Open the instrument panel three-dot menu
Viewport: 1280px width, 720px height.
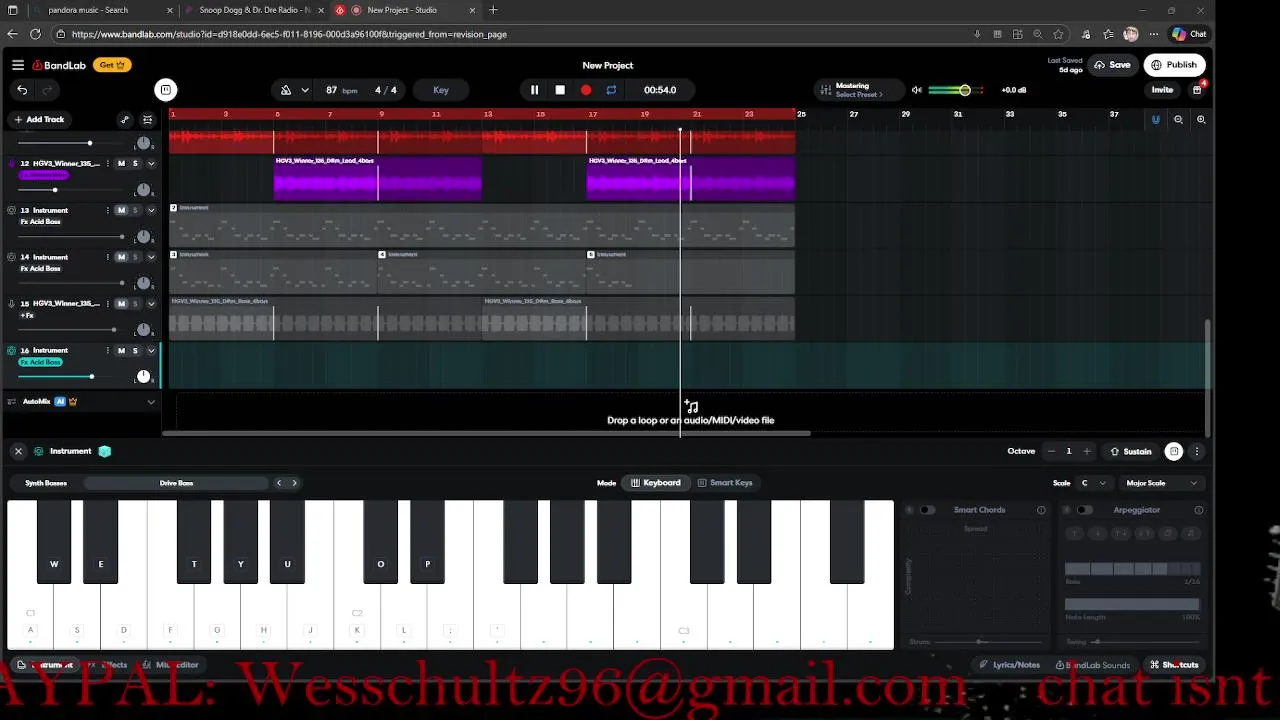1196,451
